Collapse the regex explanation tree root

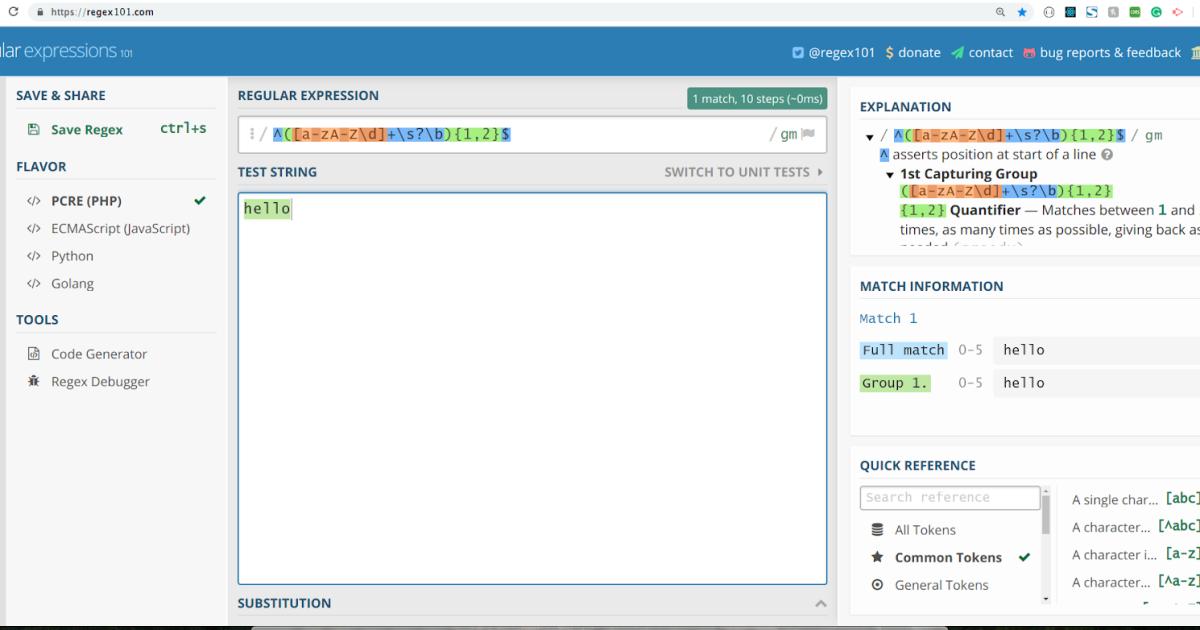coord(869,136)
